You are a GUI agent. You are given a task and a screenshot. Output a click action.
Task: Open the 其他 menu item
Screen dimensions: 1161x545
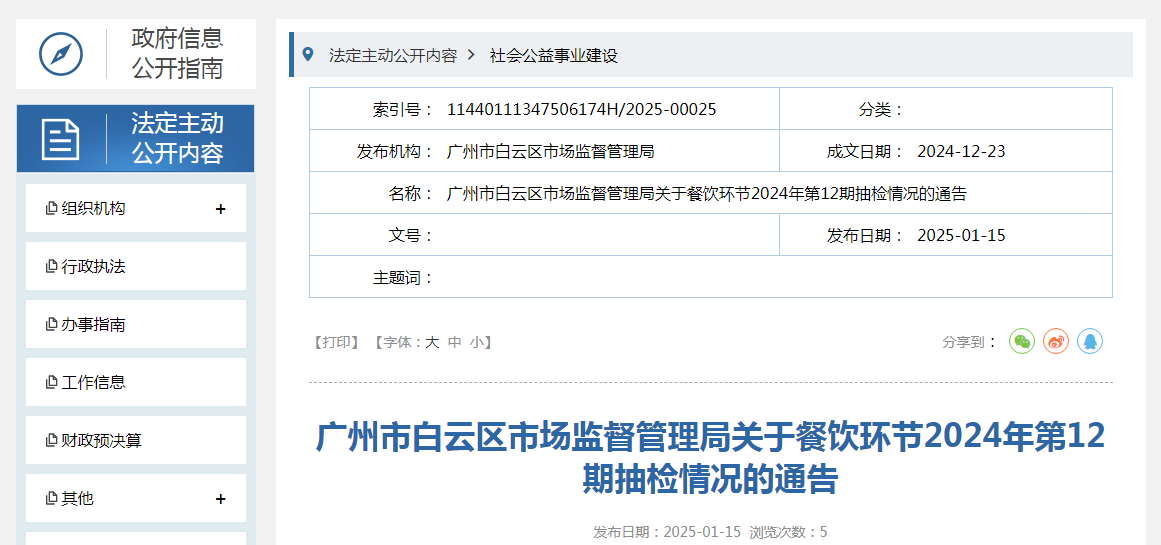click(x=135, y=498)
